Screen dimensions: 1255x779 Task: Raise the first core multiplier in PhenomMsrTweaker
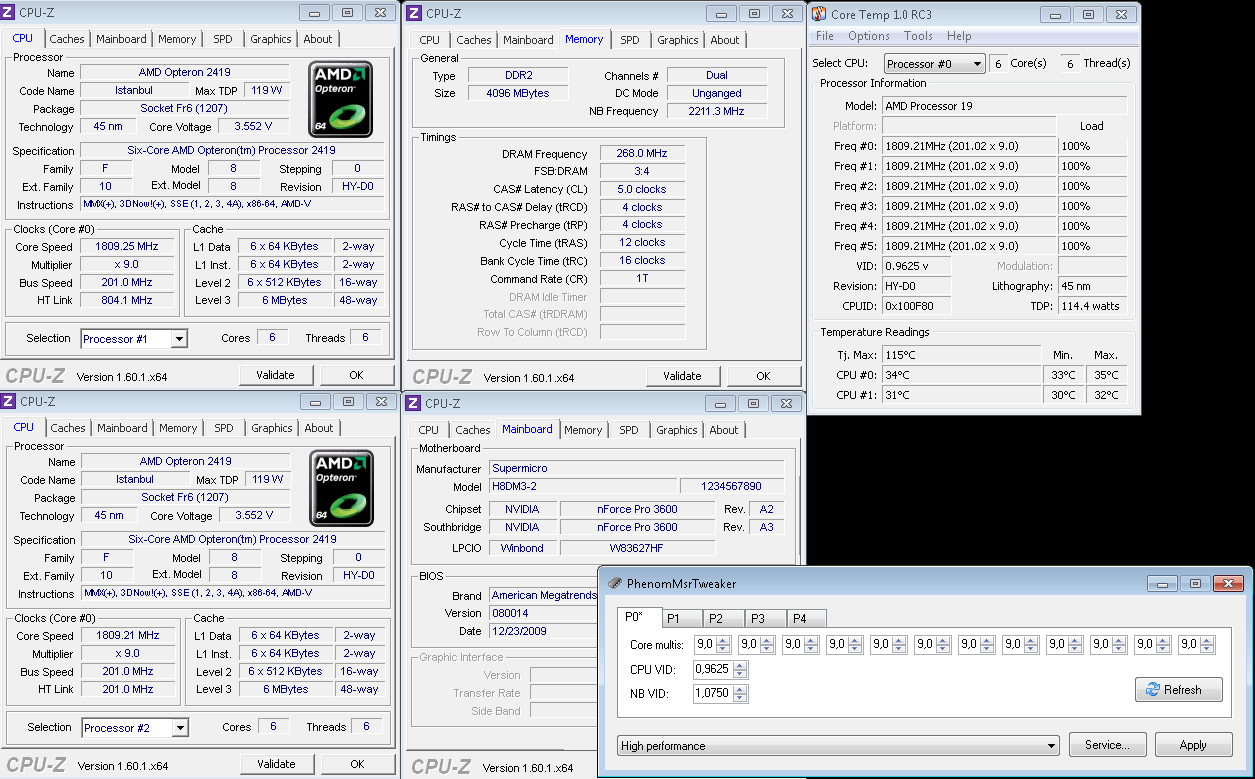pos(723,641)
